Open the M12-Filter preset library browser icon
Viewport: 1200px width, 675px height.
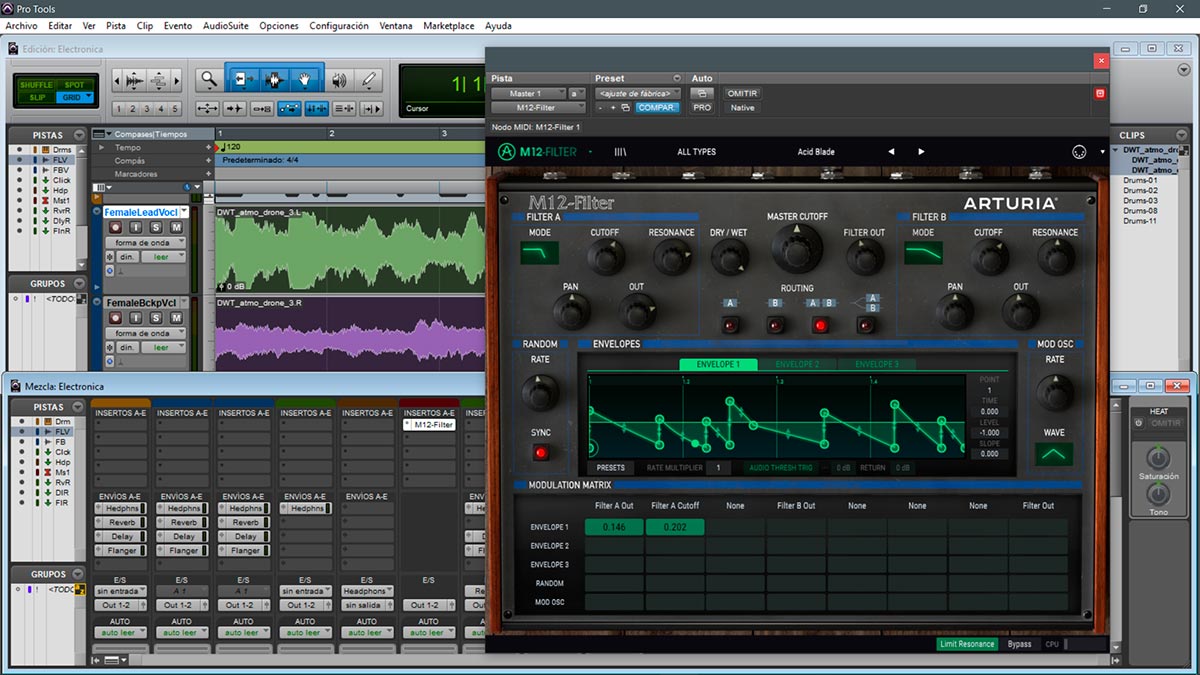[x=620, y=152]
